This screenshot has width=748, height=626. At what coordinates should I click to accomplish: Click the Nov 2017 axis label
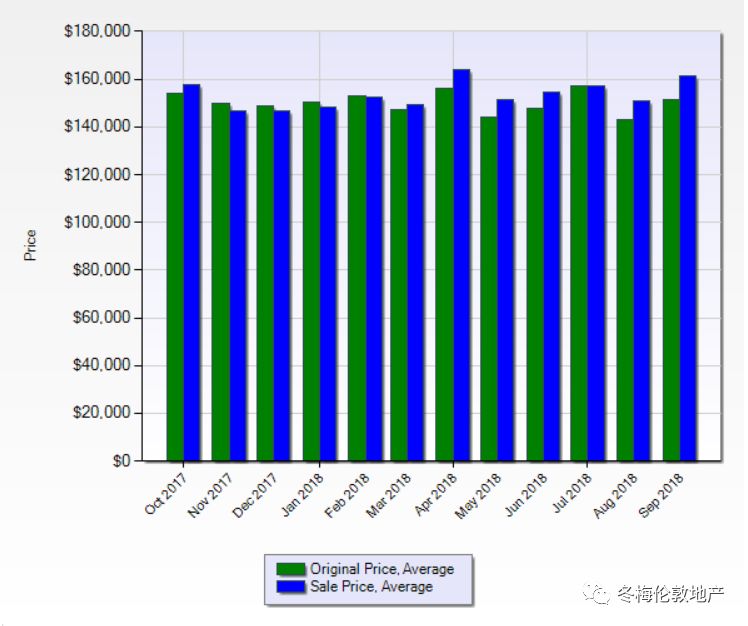click(210, 495)
